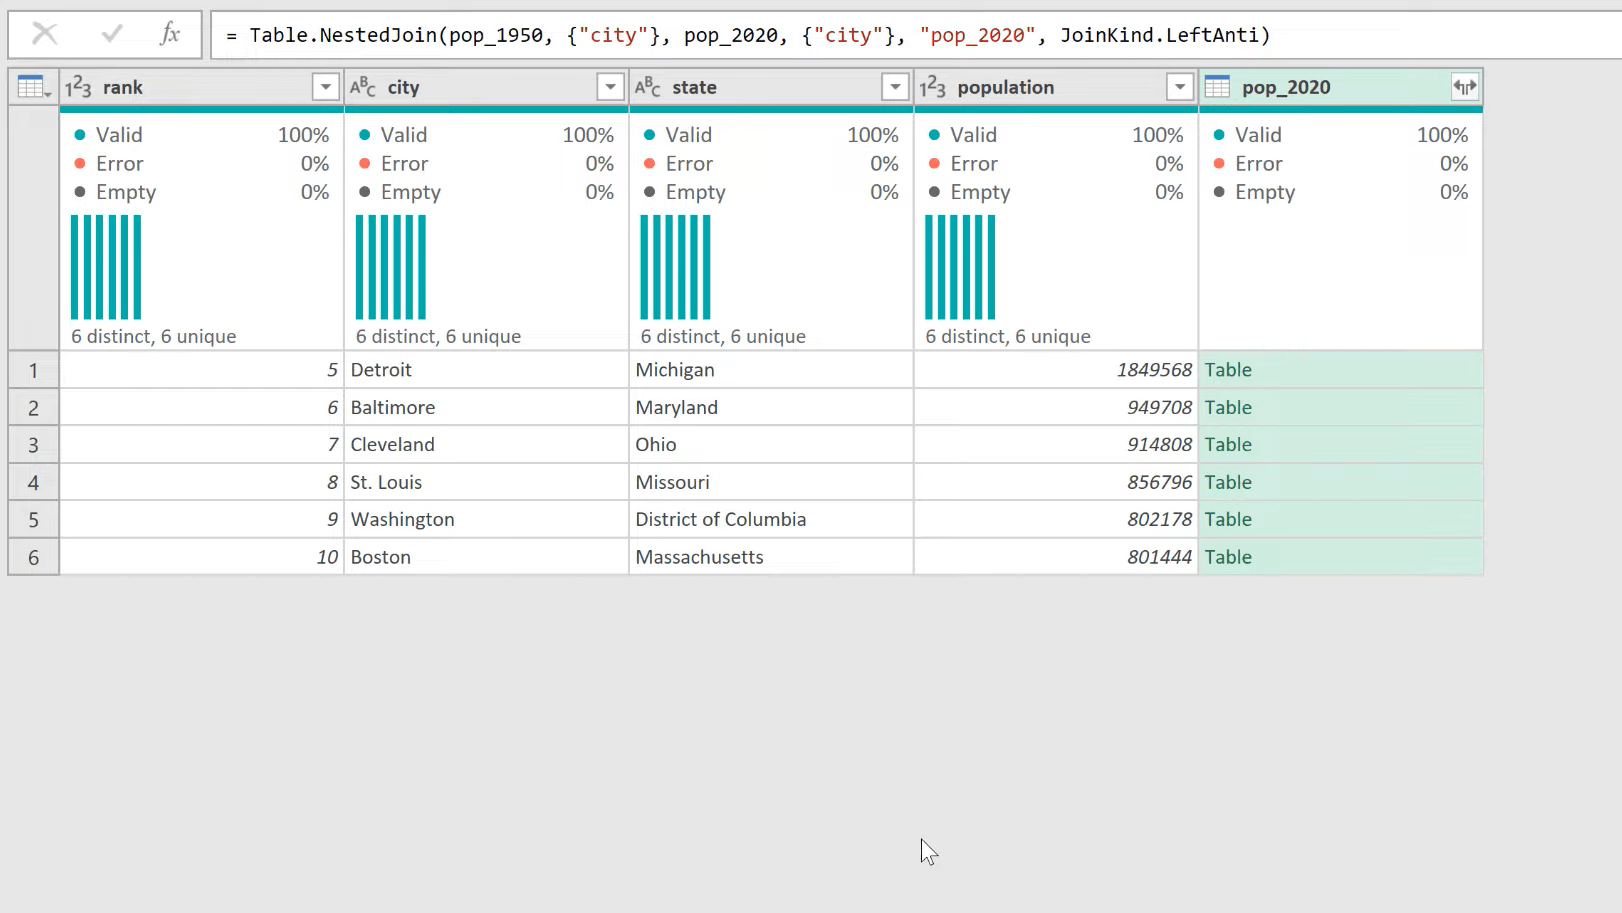Open the rank column filter dropdown

pos(325,87)
